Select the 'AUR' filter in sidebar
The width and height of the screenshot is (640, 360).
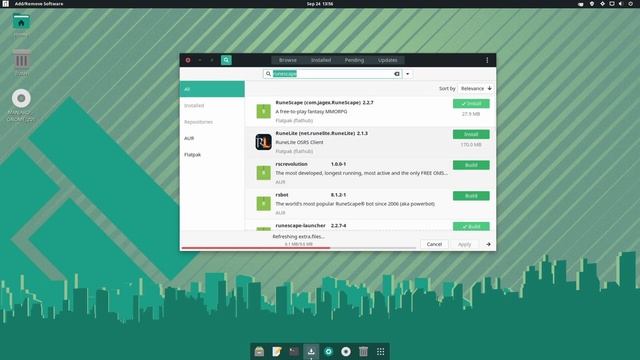(212, 138)
